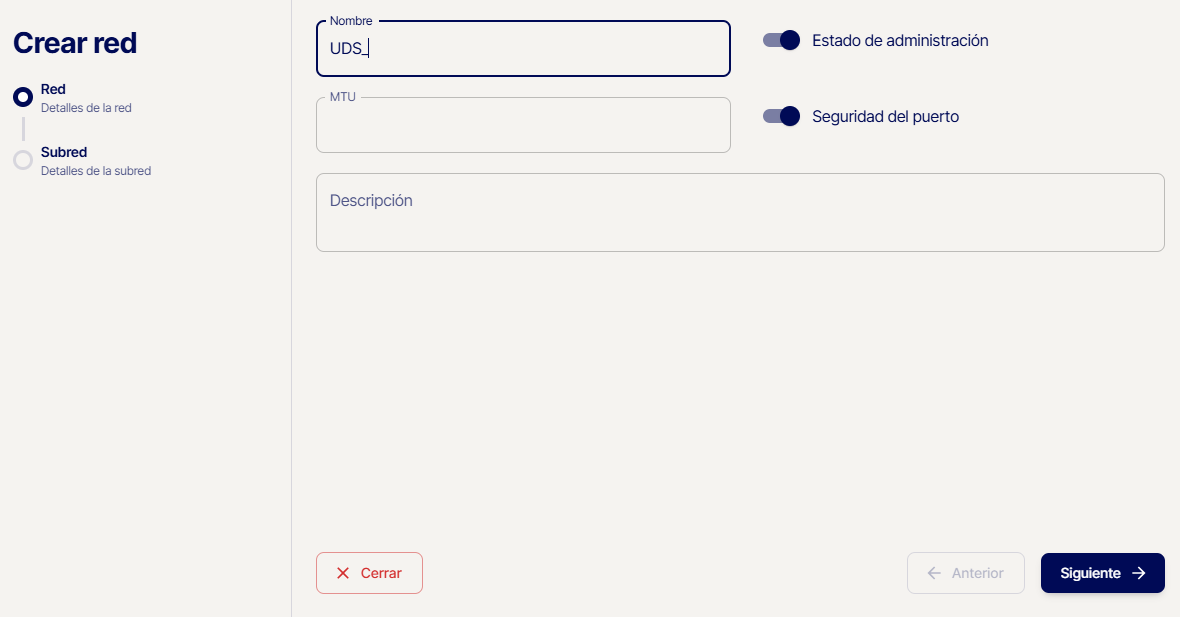
Task: Click the "Seguridad del puerto" label text
Action: point(885,117)
